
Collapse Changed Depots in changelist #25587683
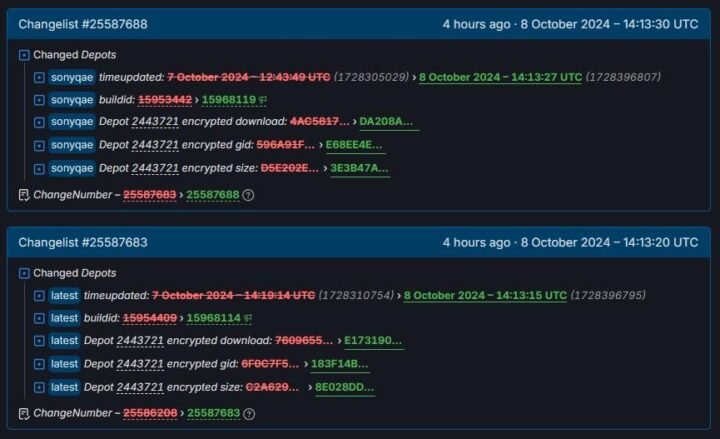[x=24, y=274]
